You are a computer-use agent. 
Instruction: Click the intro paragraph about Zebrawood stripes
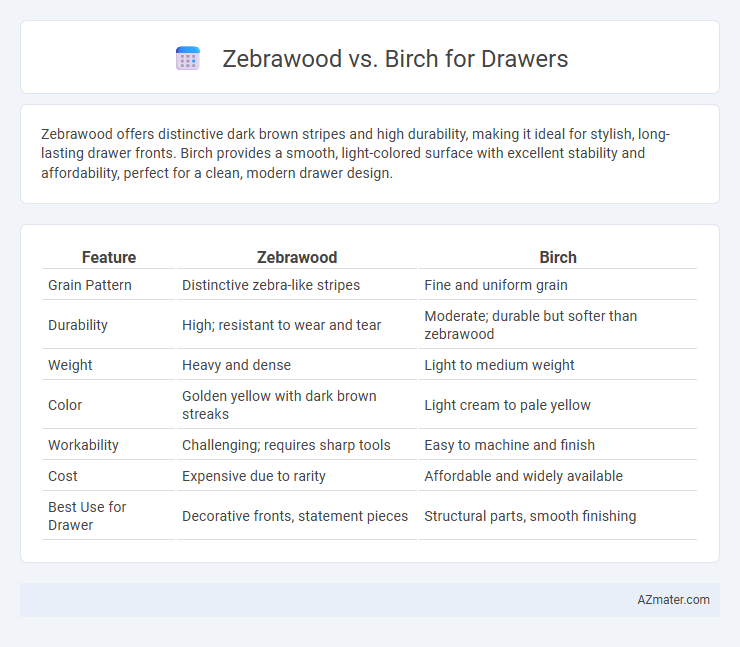click(355, 153)
